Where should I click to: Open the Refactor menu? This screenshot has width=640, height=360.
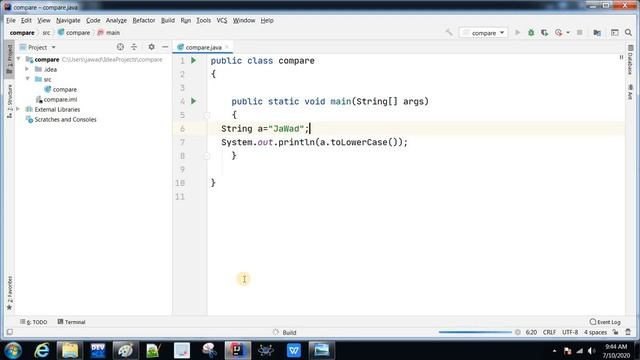144,20
